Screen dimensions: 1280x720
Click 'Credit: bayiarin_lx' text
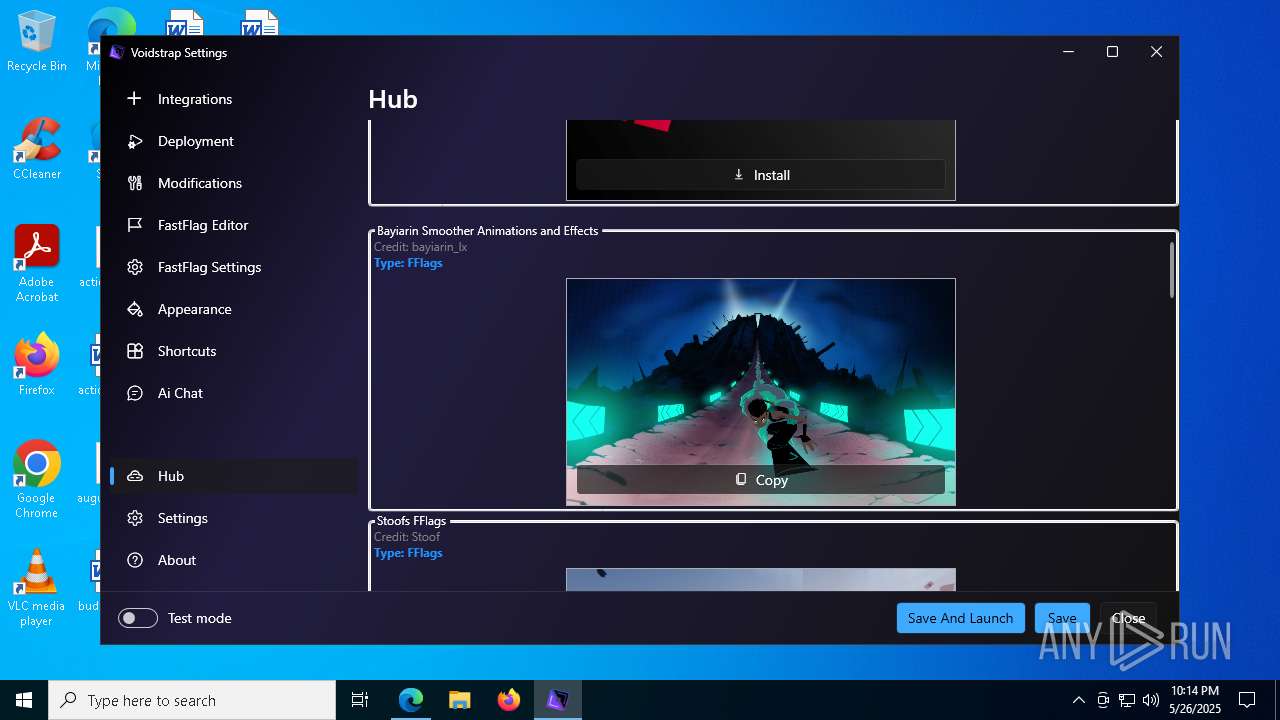click(x=420, y=247)
